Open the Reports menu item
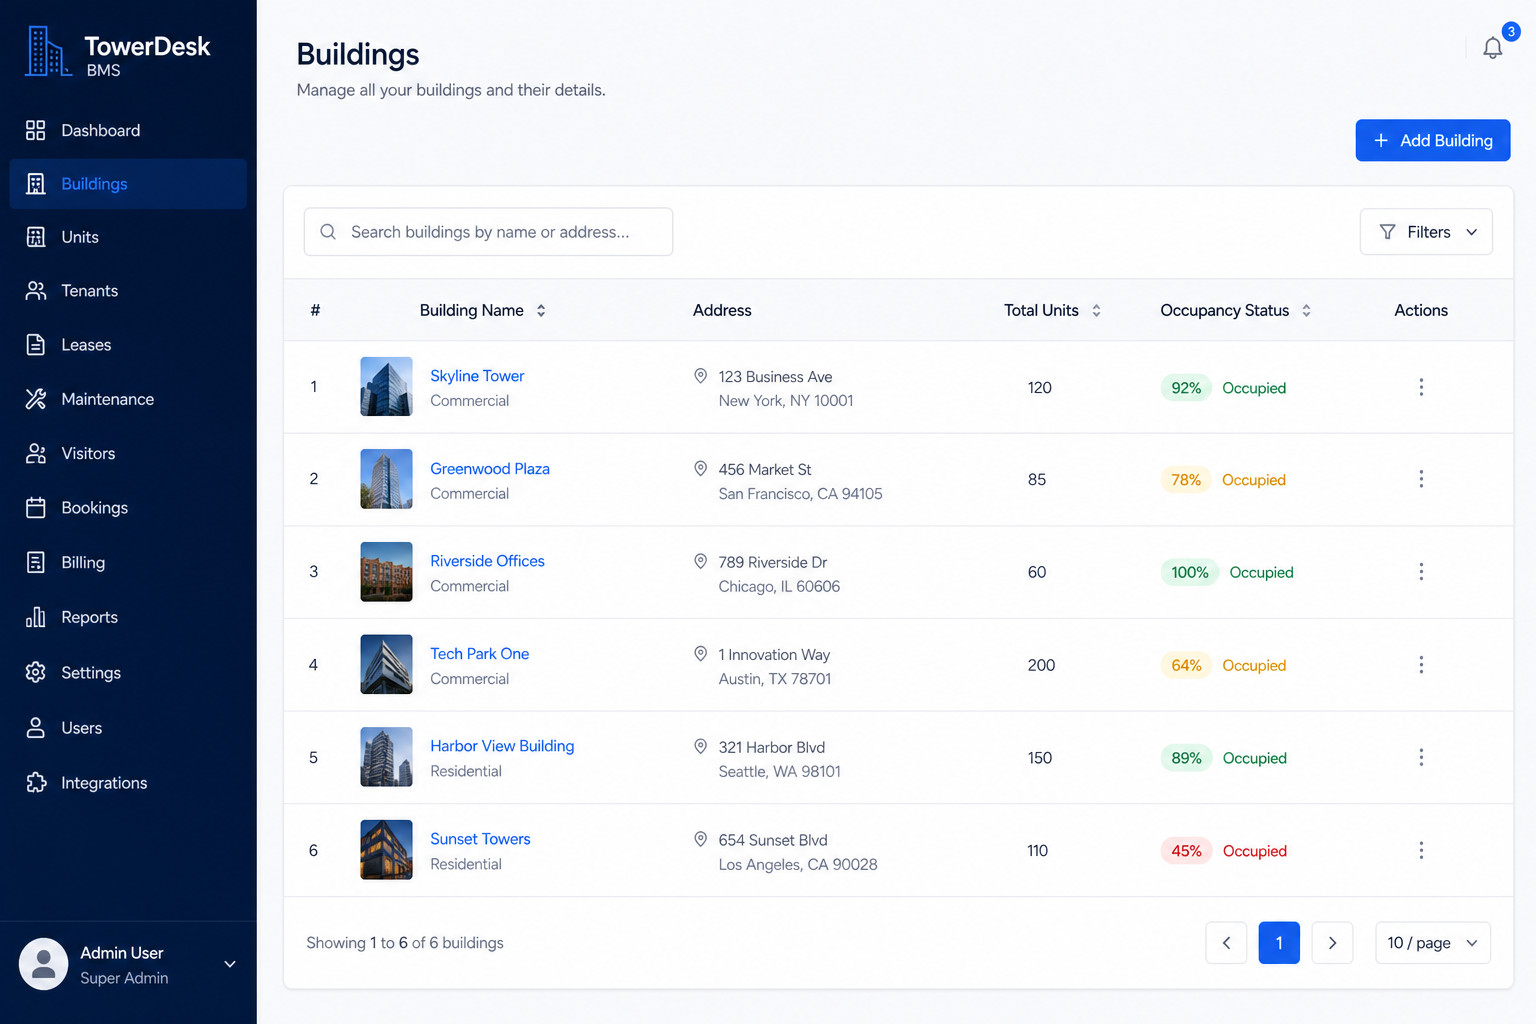 [128, 617]
